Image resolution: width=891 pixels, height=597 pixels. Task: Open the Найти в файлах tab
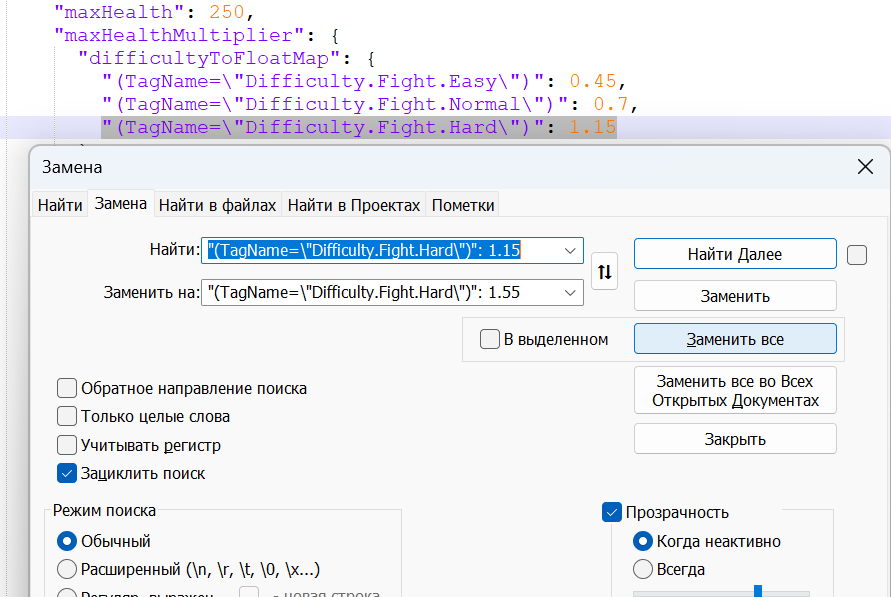pyautogui.click(x=217, y=205)
